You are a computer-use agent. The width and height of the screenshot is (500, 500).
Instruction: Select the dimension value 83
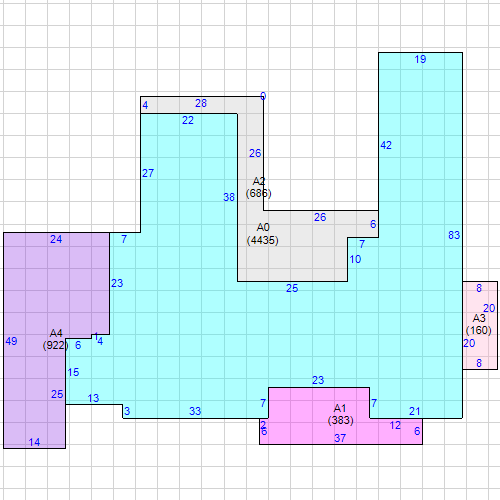point(454,235)
